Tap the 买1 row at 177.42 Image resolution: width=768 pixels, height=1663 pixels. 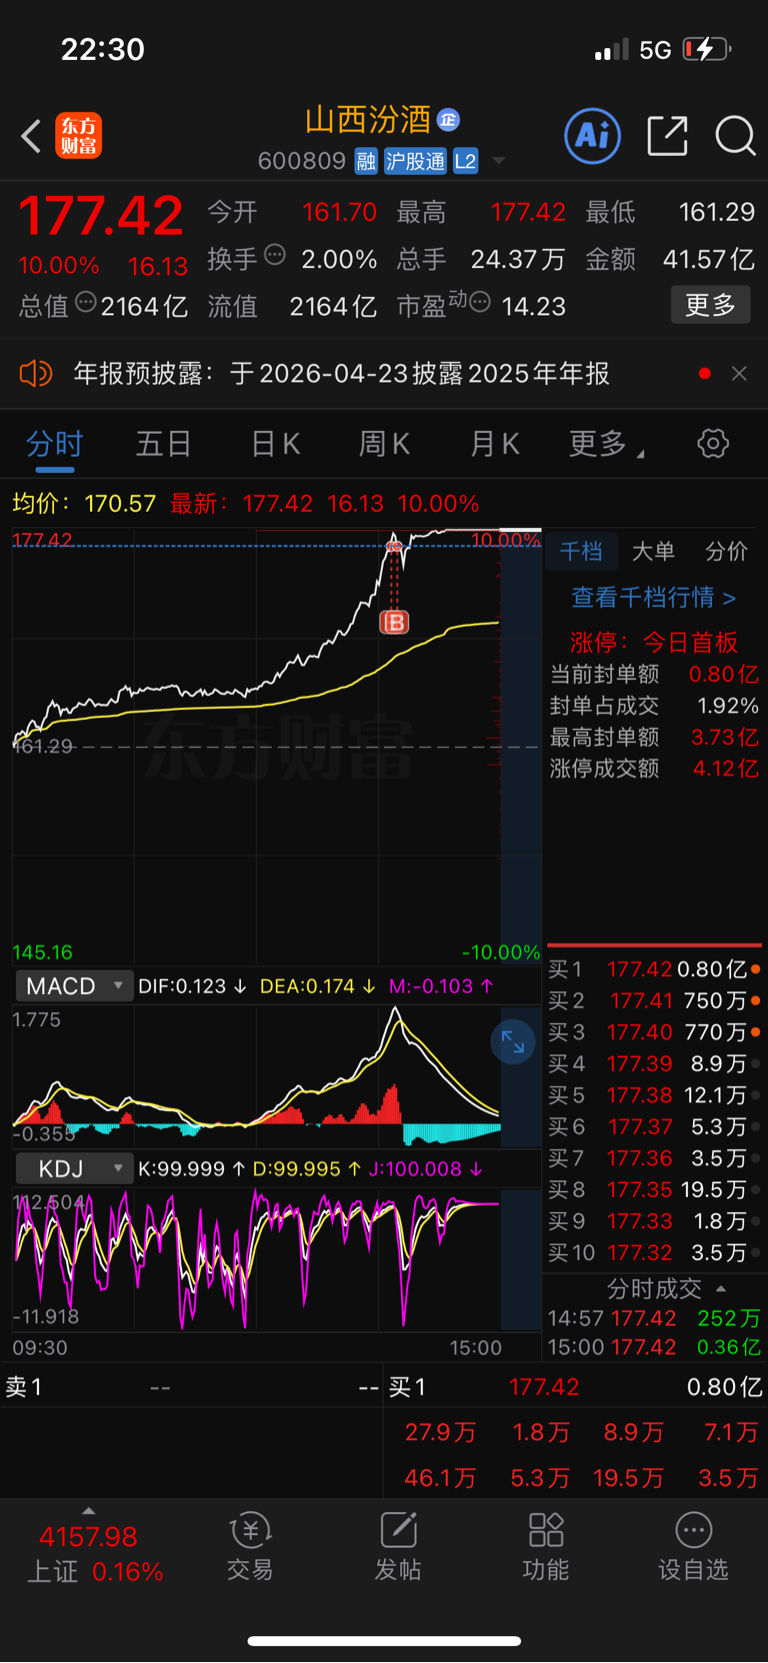click(x=654, y=969)
